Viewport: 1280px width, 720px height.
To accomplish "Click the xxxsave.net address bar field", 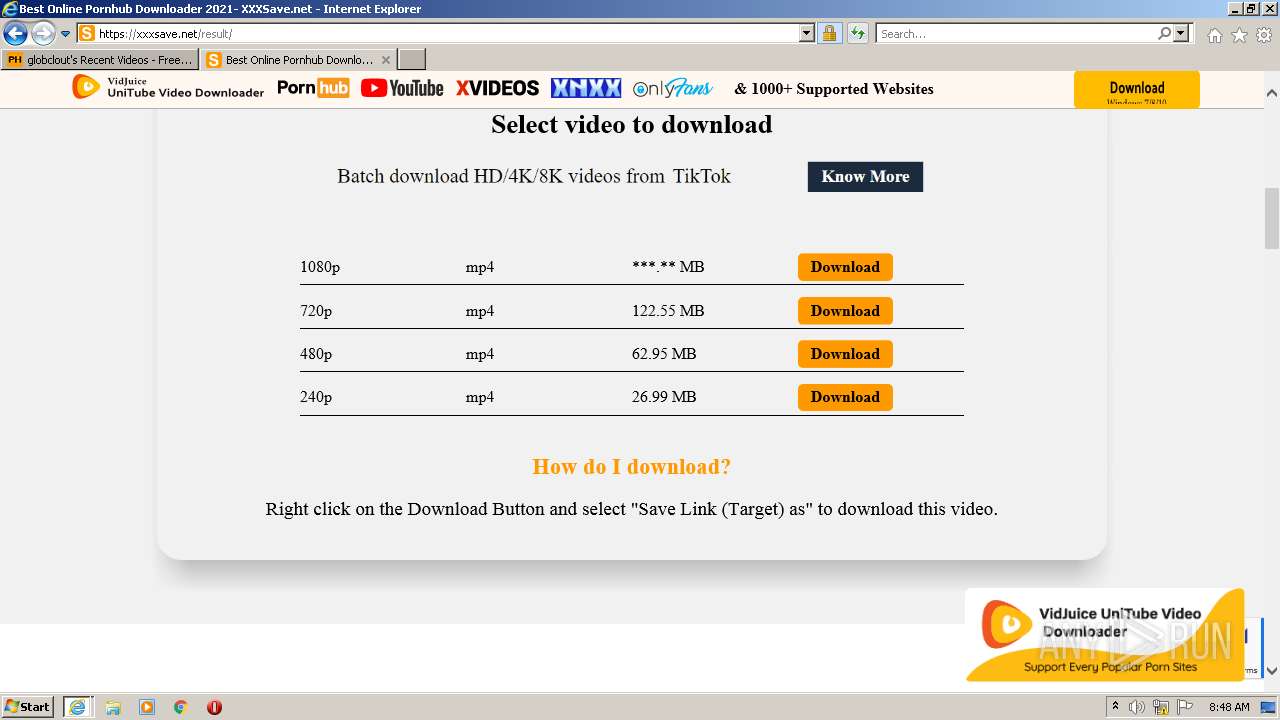I will 437,33.
